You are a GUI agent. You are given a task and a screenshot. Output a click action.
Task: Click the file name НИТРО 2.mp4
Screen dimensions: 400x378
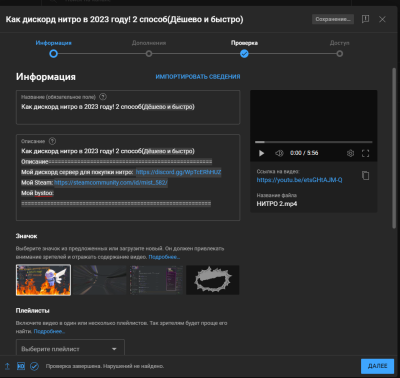(x=277, y=204)
